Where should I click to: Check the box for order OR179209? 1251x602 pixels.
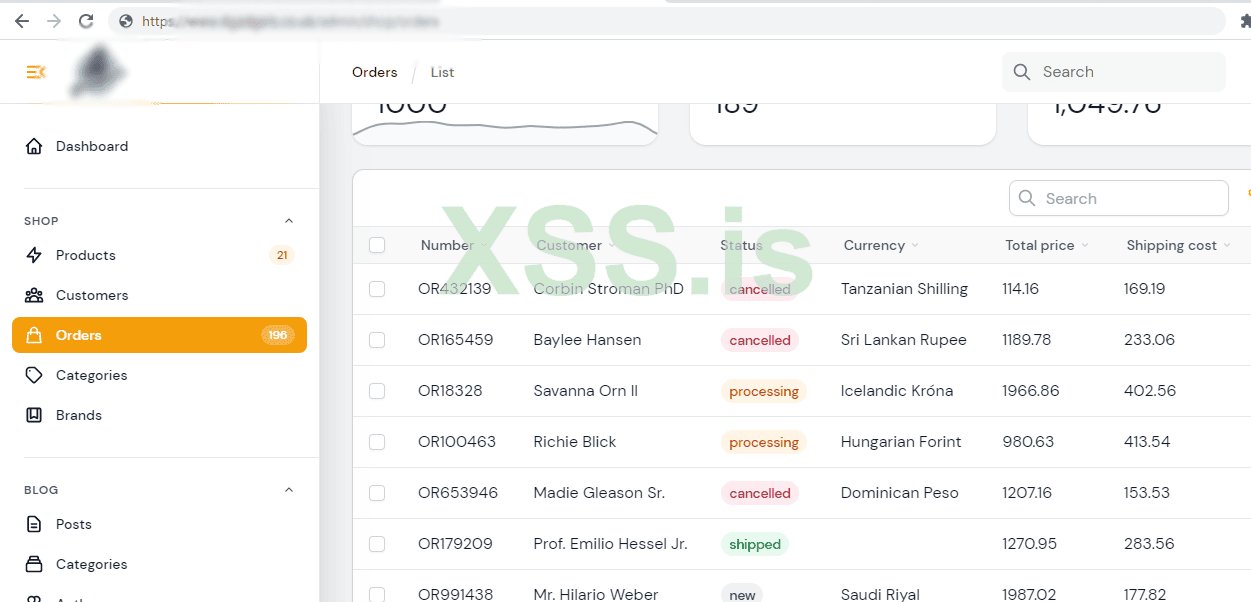(377, 544)
